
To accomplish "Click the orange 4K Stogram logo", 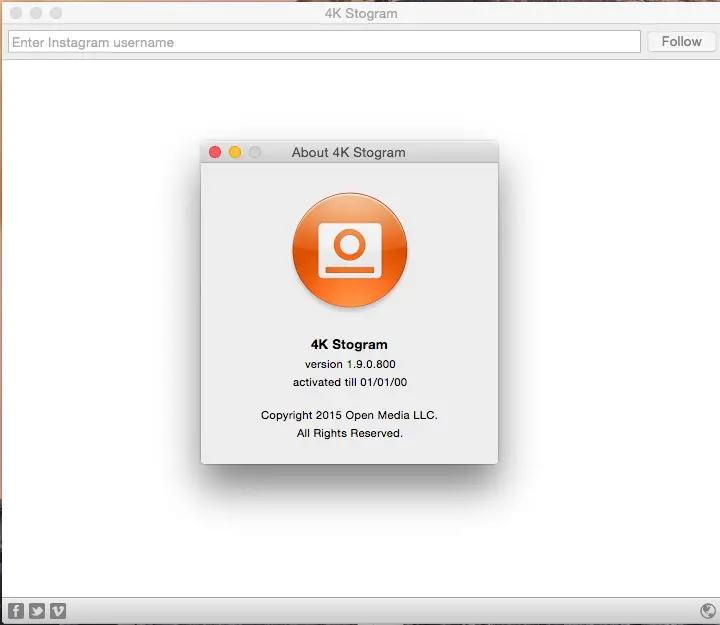I will click(x=349, y=250).
